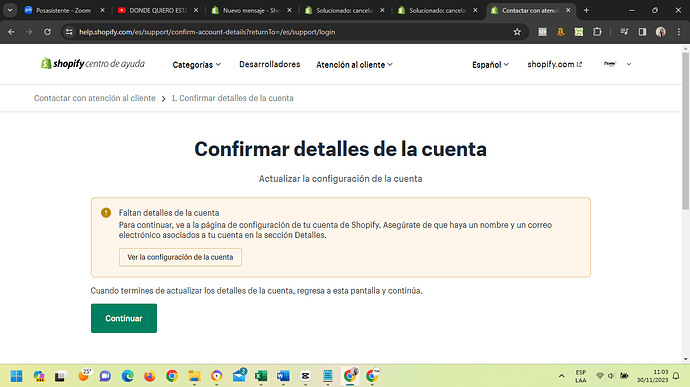Open the media control icon in toolbar
This screenshot has height=387, width=690.
click(624, 32)
